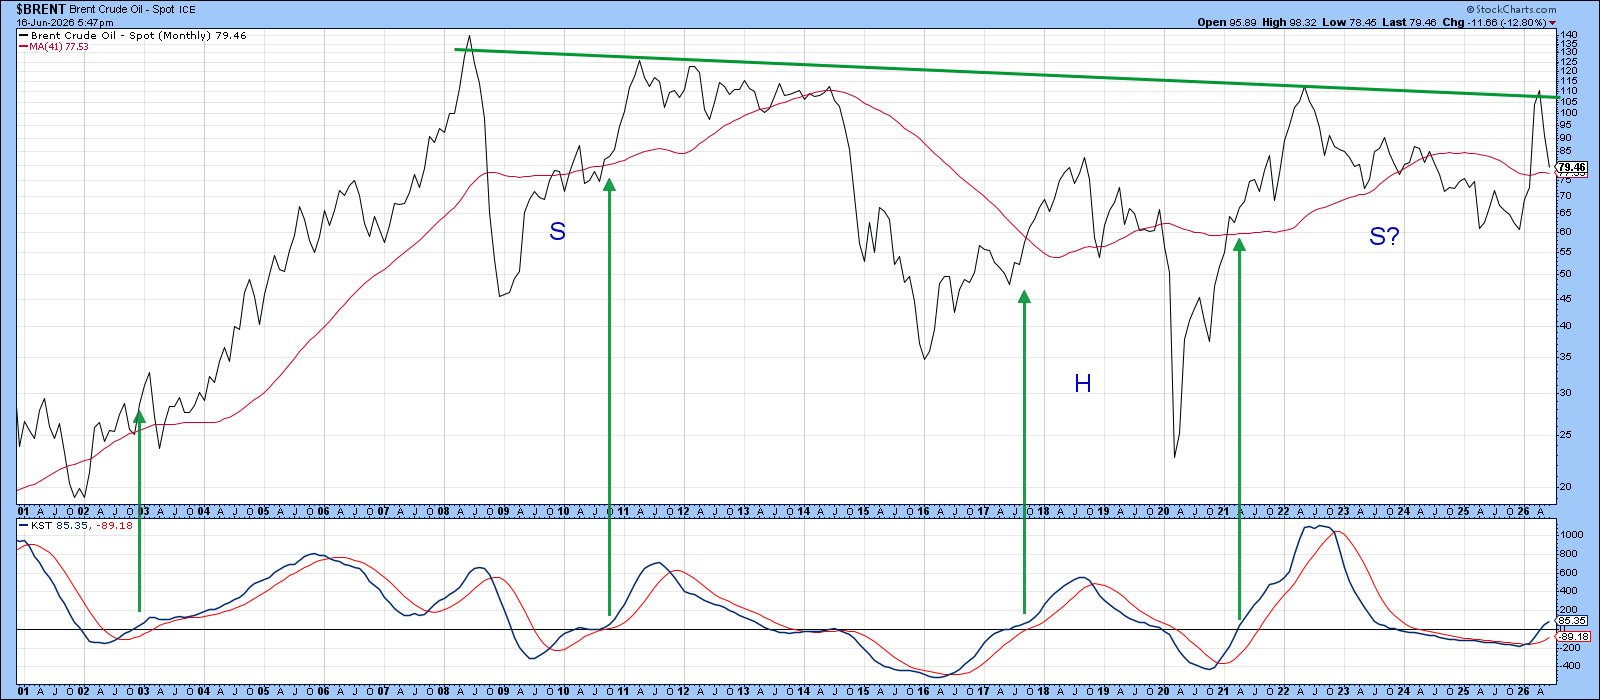
Task: Click the blue 'H' head annotation label
Action: point(1082,383)
